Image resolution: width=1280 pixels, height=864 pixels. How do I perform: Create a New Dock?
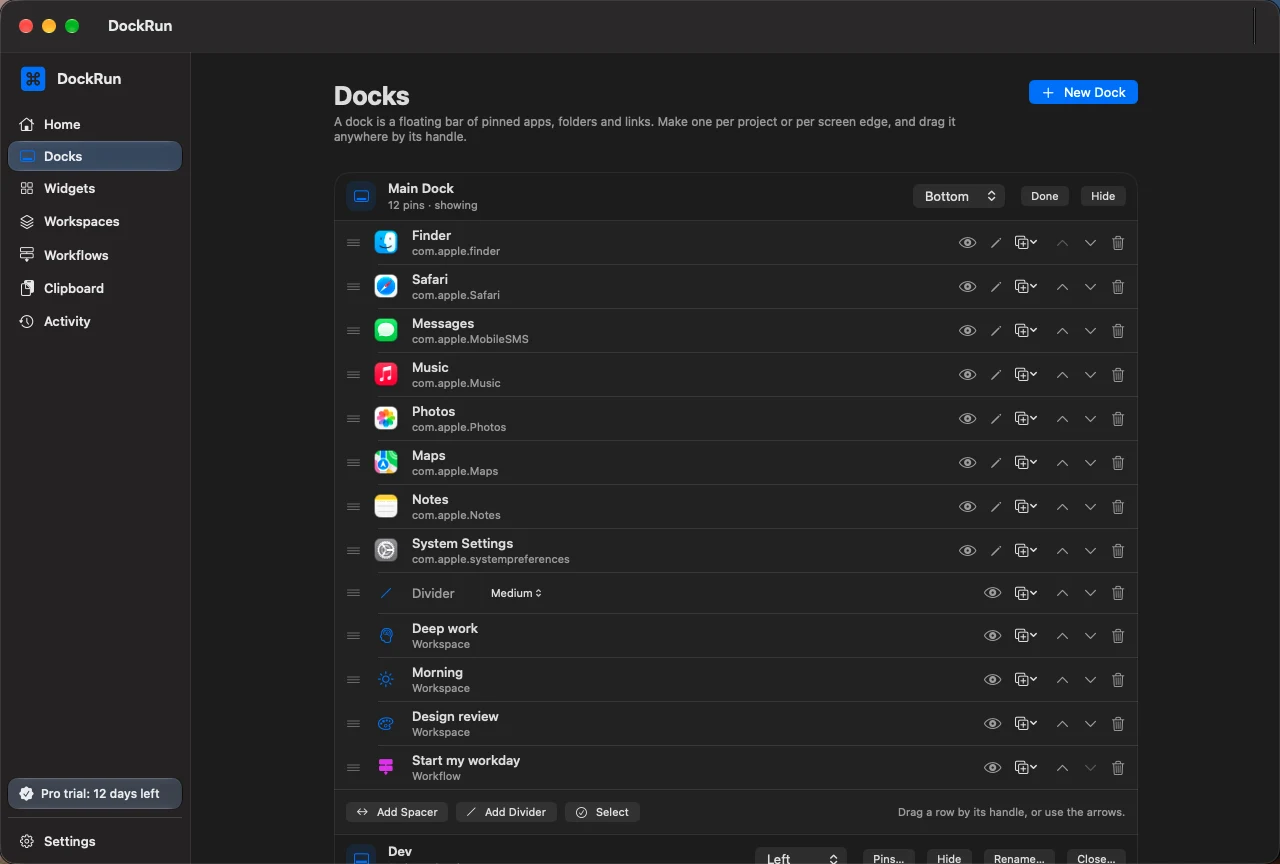pyautogui.click(x=1083, y=92)
